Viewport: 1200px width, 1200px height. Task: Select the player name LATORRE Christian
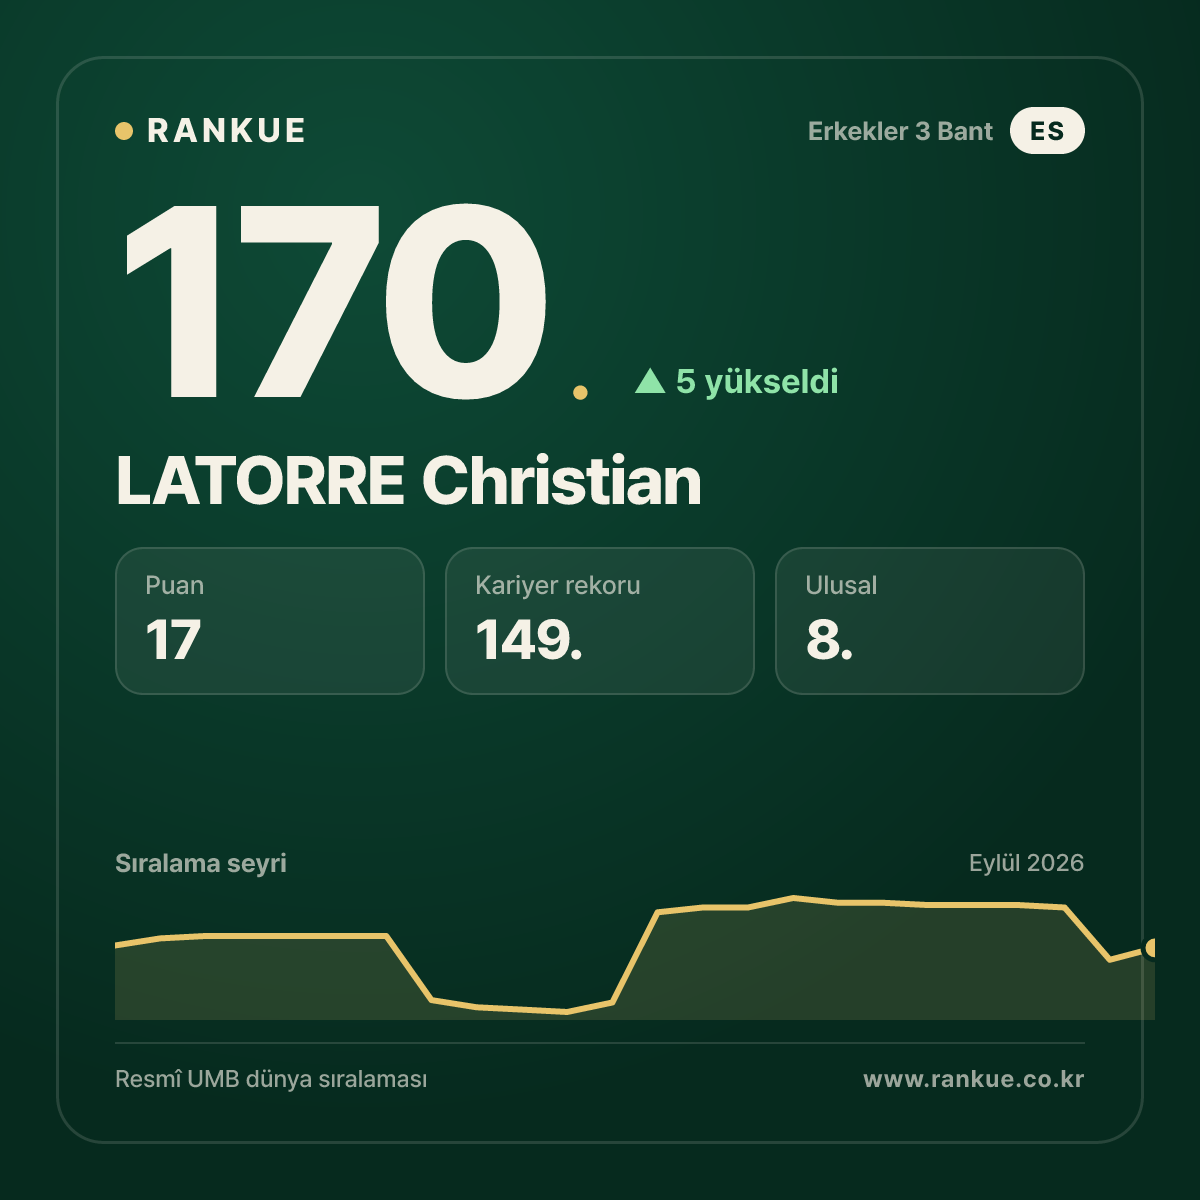click(x=409, y=481)
